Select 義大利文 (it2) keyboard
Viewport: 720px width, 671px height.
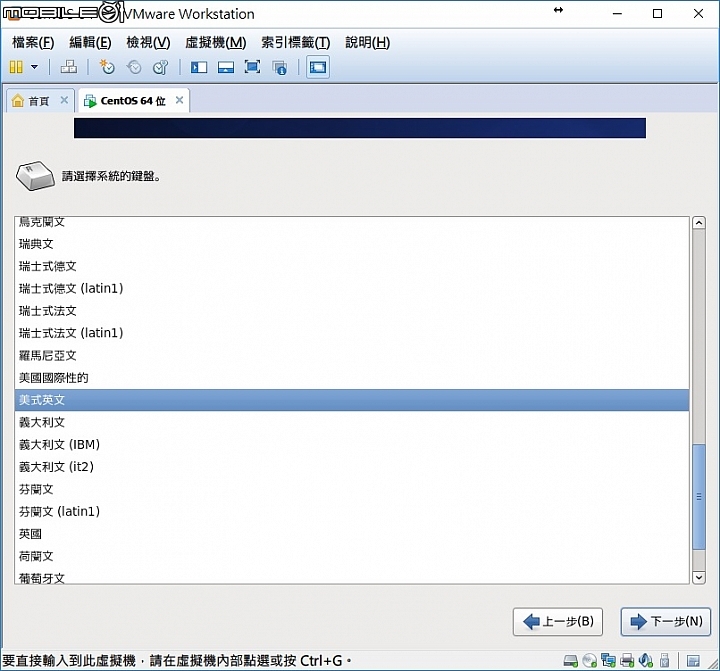(352, 467)
